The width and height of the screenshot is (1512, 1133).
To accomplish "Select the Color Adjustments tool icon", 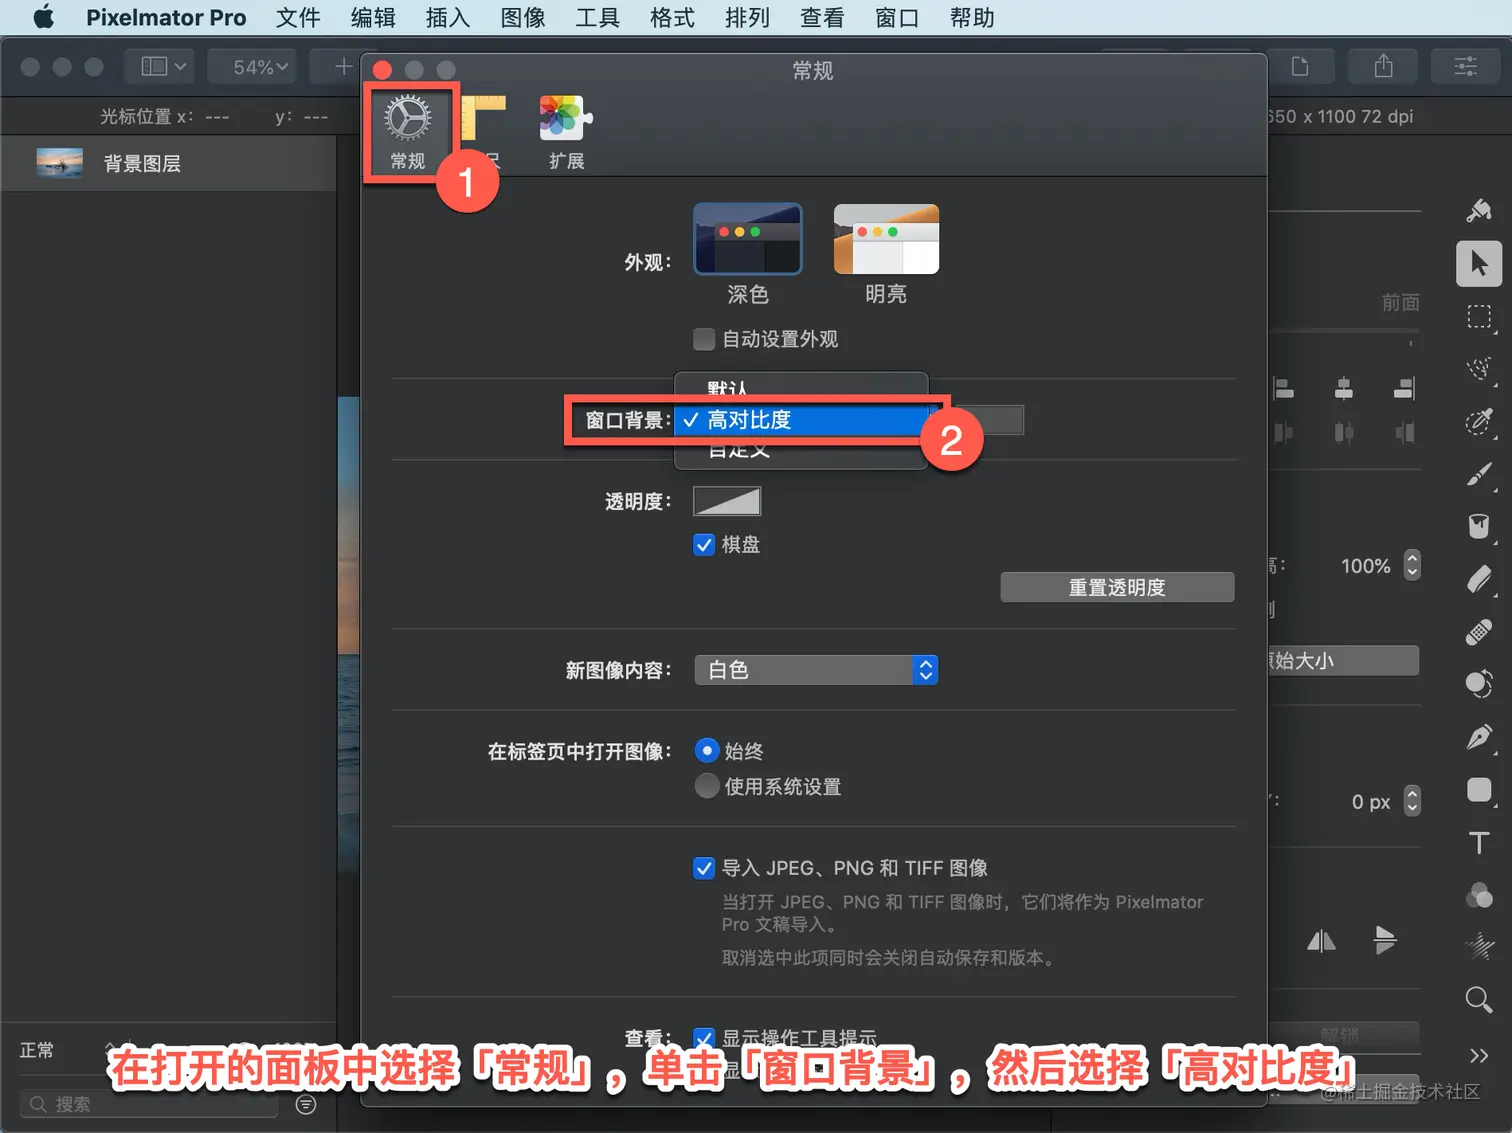I will [1479, 684].
